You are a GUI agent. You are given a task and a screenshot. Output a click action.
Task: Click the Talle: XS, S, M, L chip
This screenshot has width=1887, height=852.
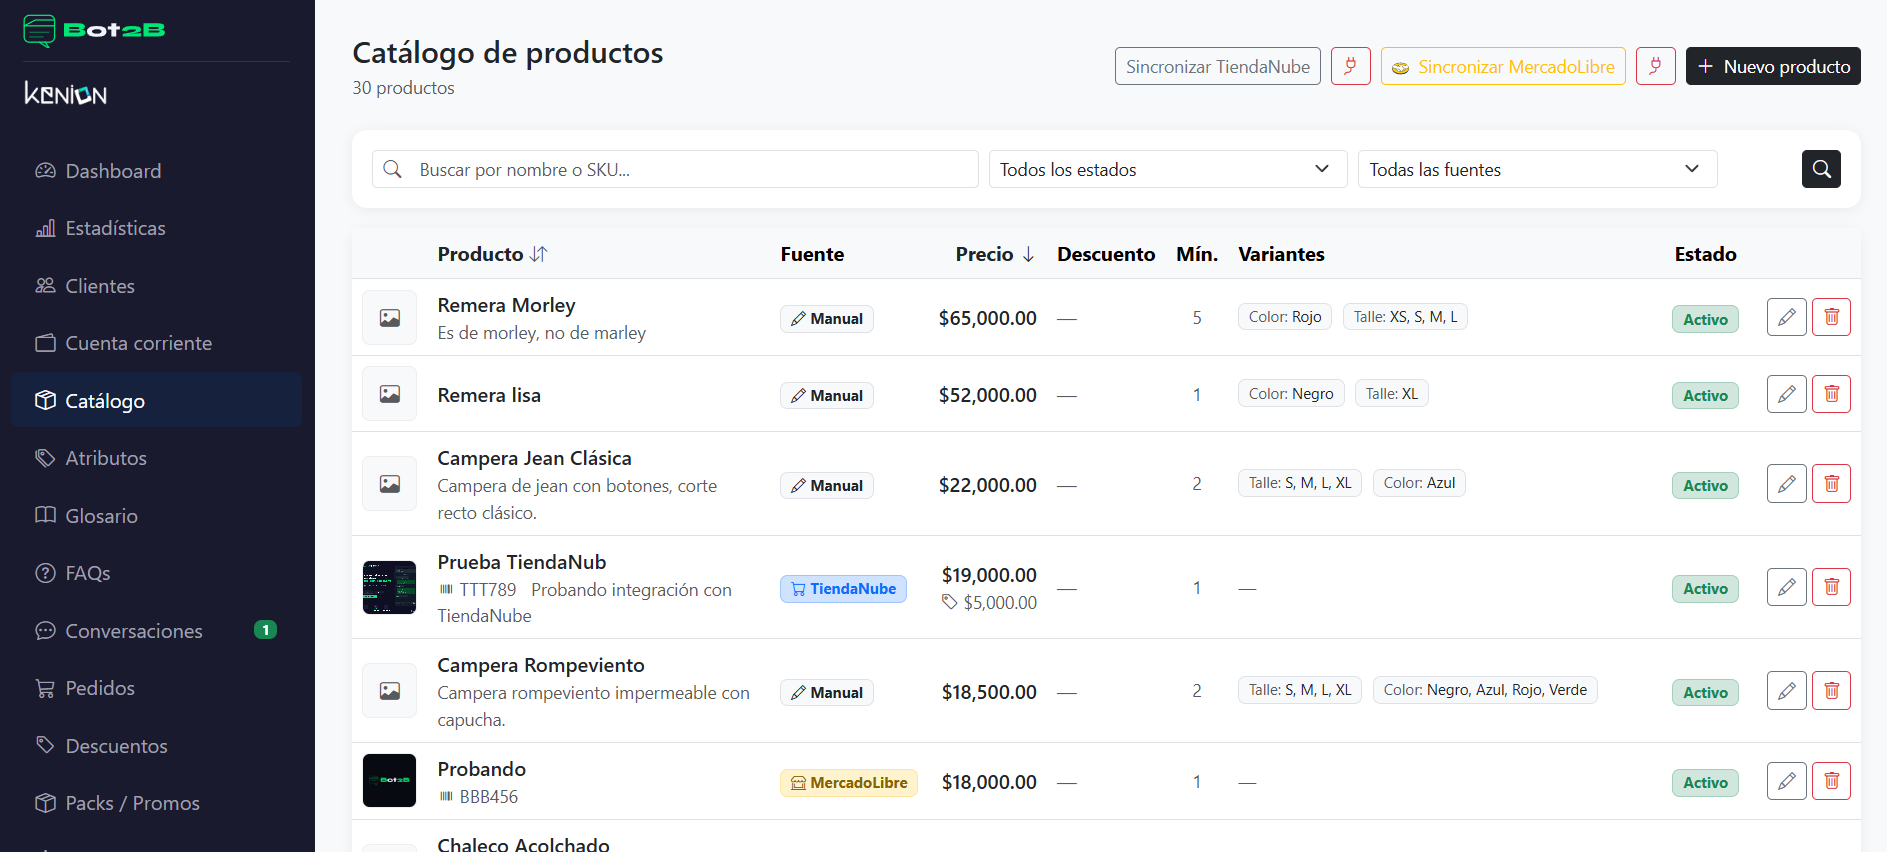(x=1405, y=317)
